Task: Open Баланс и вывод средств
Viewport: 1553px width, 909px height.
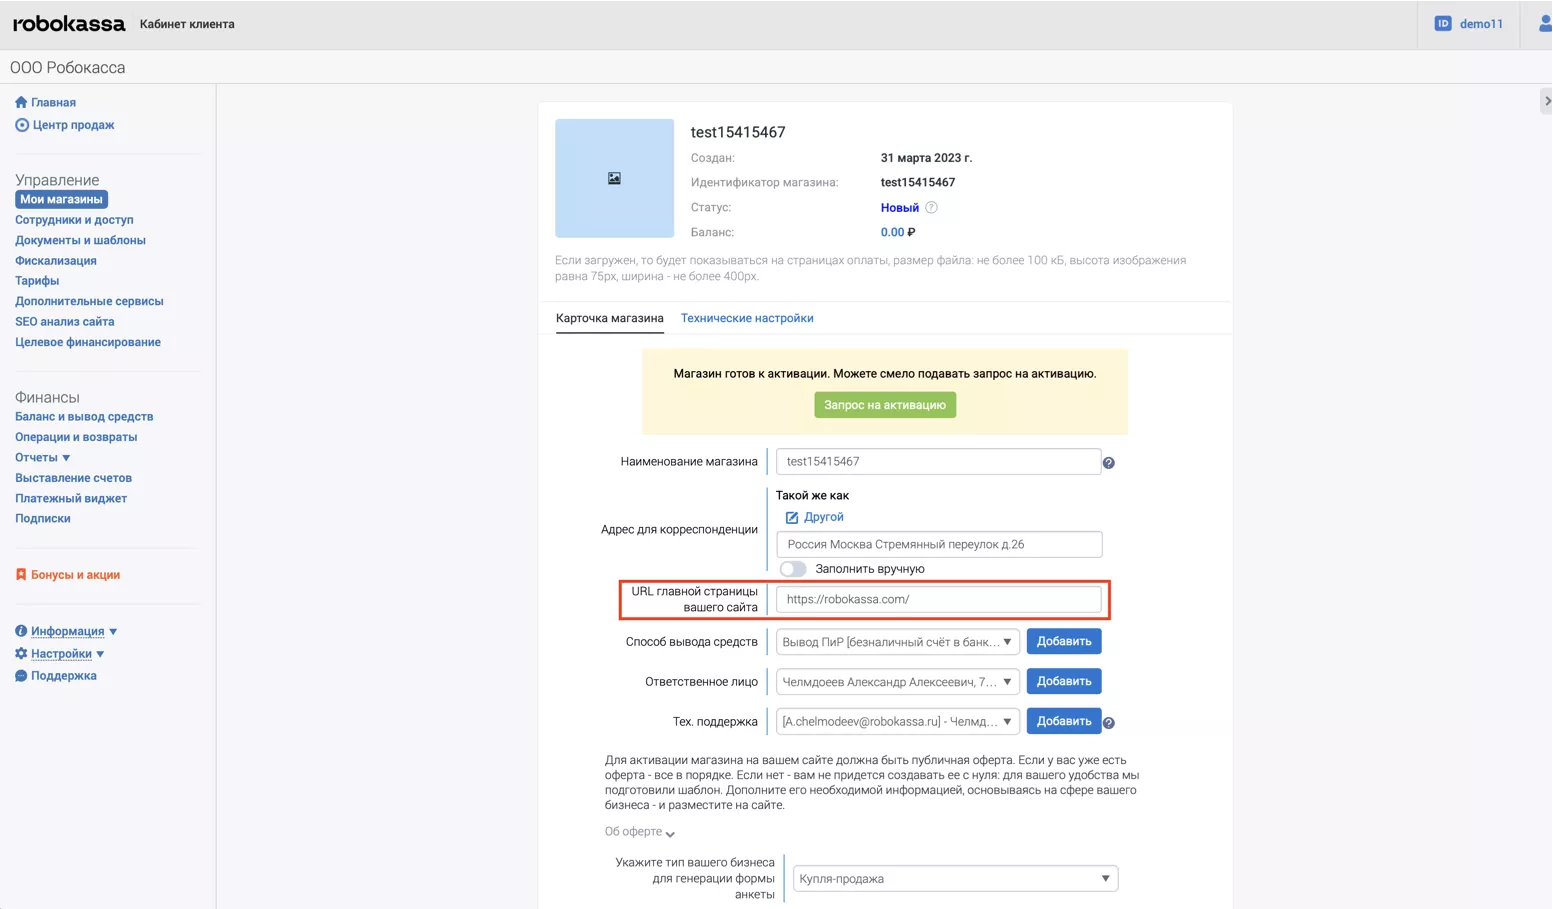Action: [x=84, y=417]
